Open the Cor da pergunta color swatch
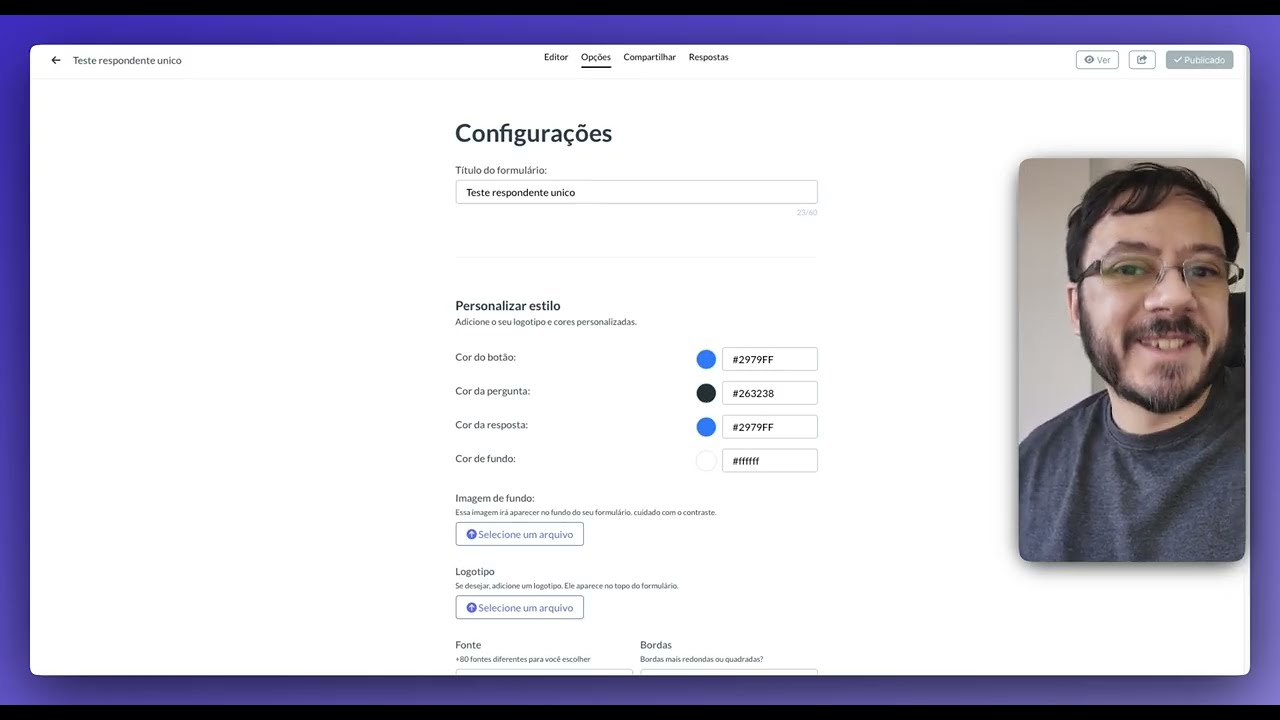1280x720 pixels. tap(706, 393)
